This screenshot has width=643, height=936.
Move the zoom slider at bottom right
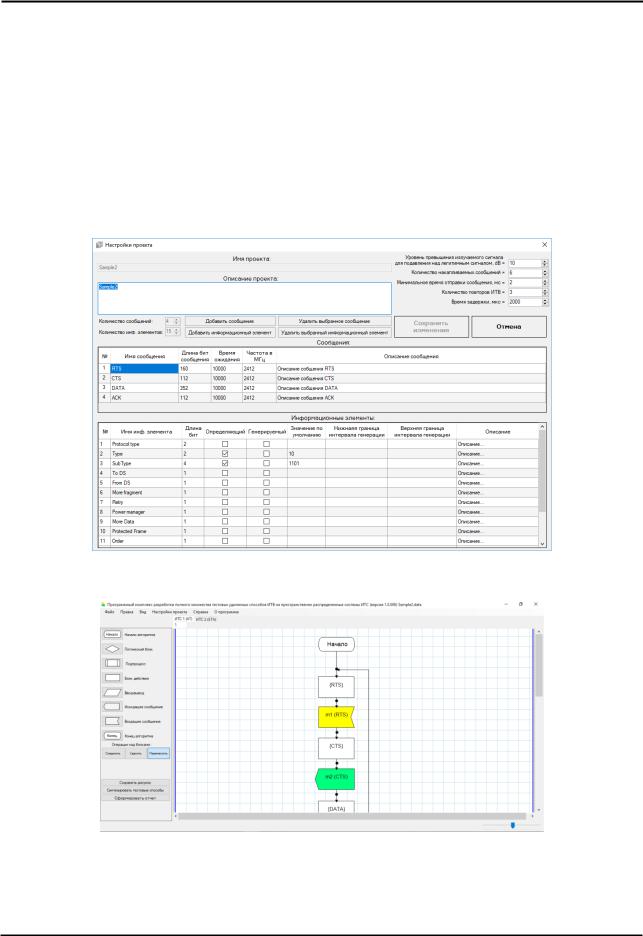coord(512,825)
